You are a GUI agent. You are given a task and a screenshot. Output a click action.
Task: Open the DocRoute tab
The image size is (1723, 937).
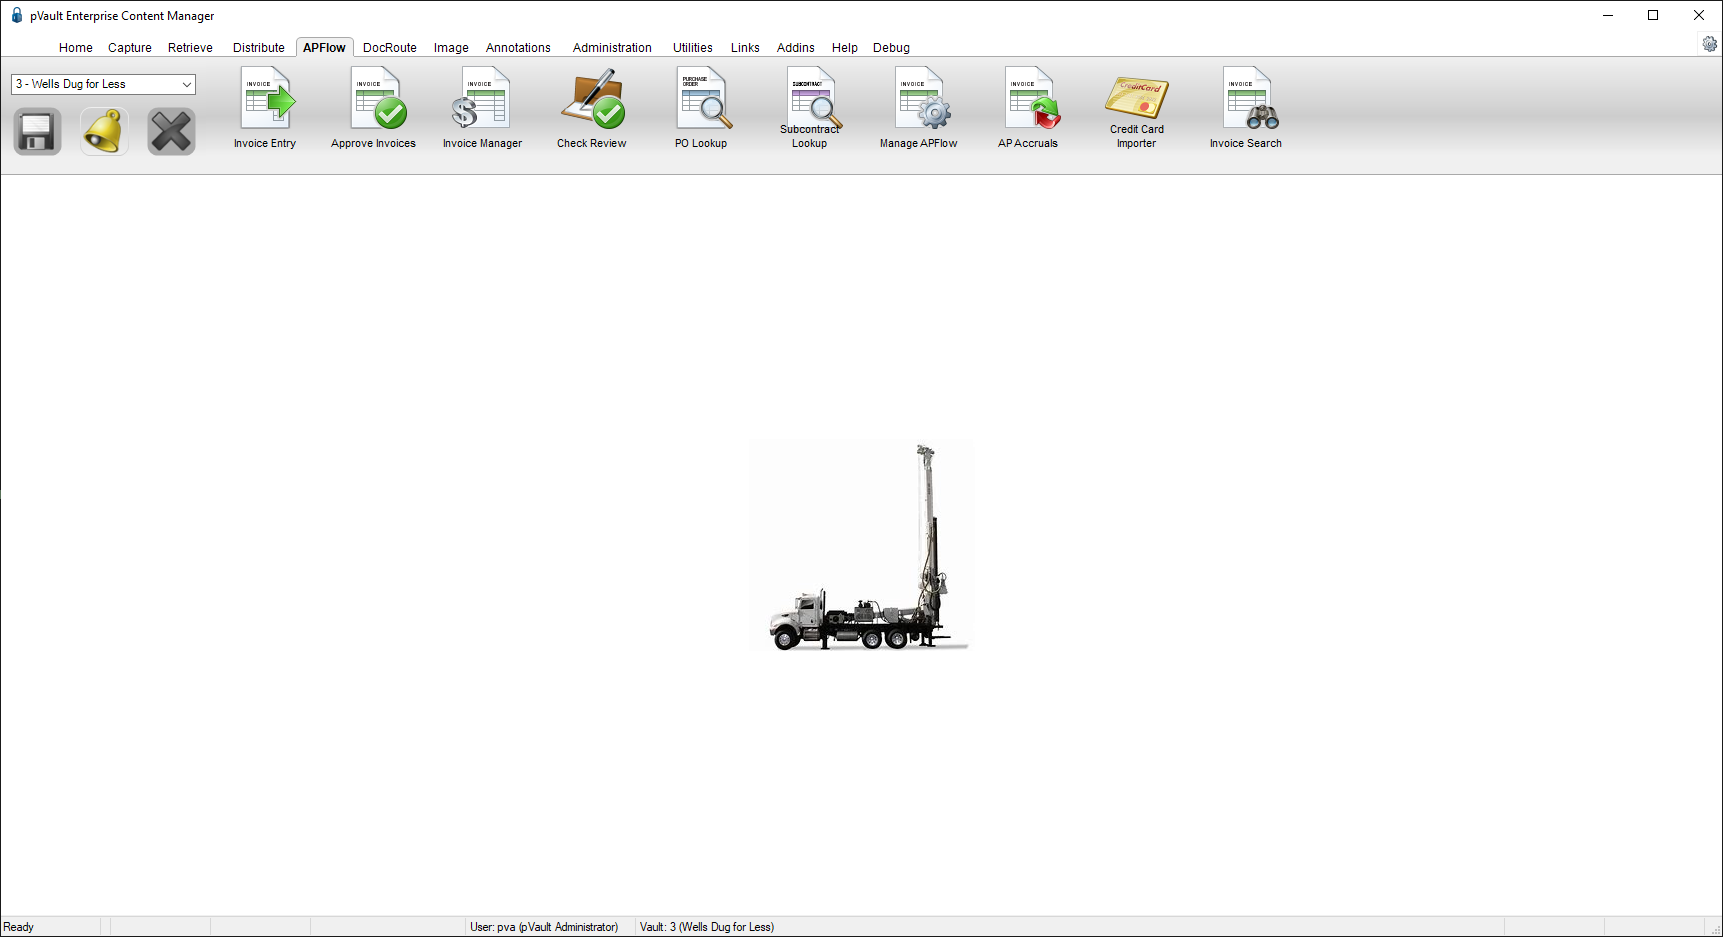tap(390, 47)
